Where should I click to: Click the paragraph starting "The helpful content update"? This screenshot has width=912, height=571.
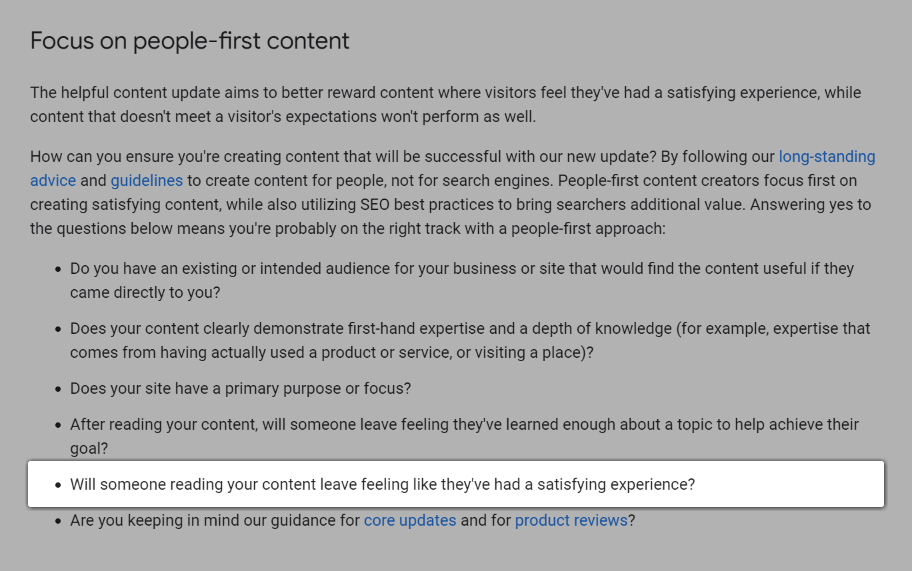pos(445,104)
